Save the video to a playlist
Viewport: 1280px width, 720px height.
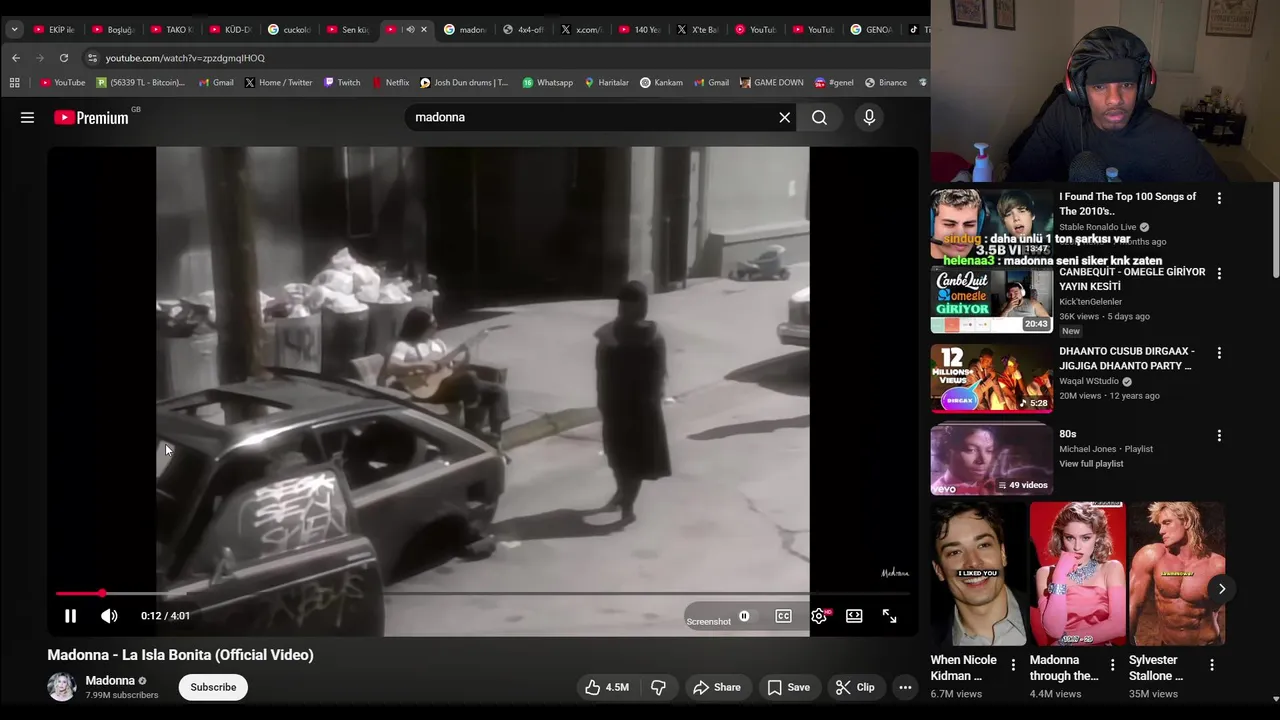pos(788,687)
